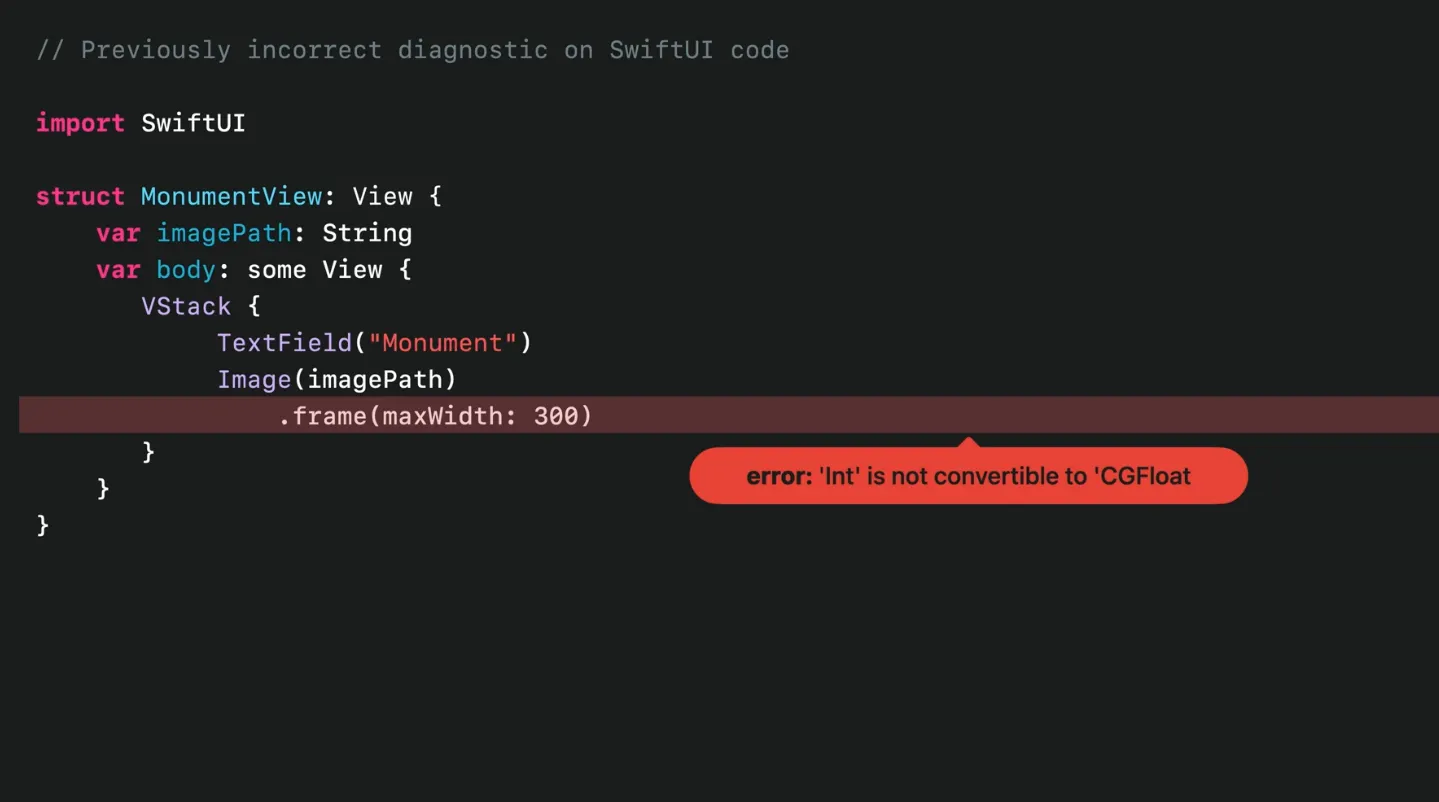Click the red error message bubble
The width and height of the screenshot is (1439, 802).
coord(968,476)
